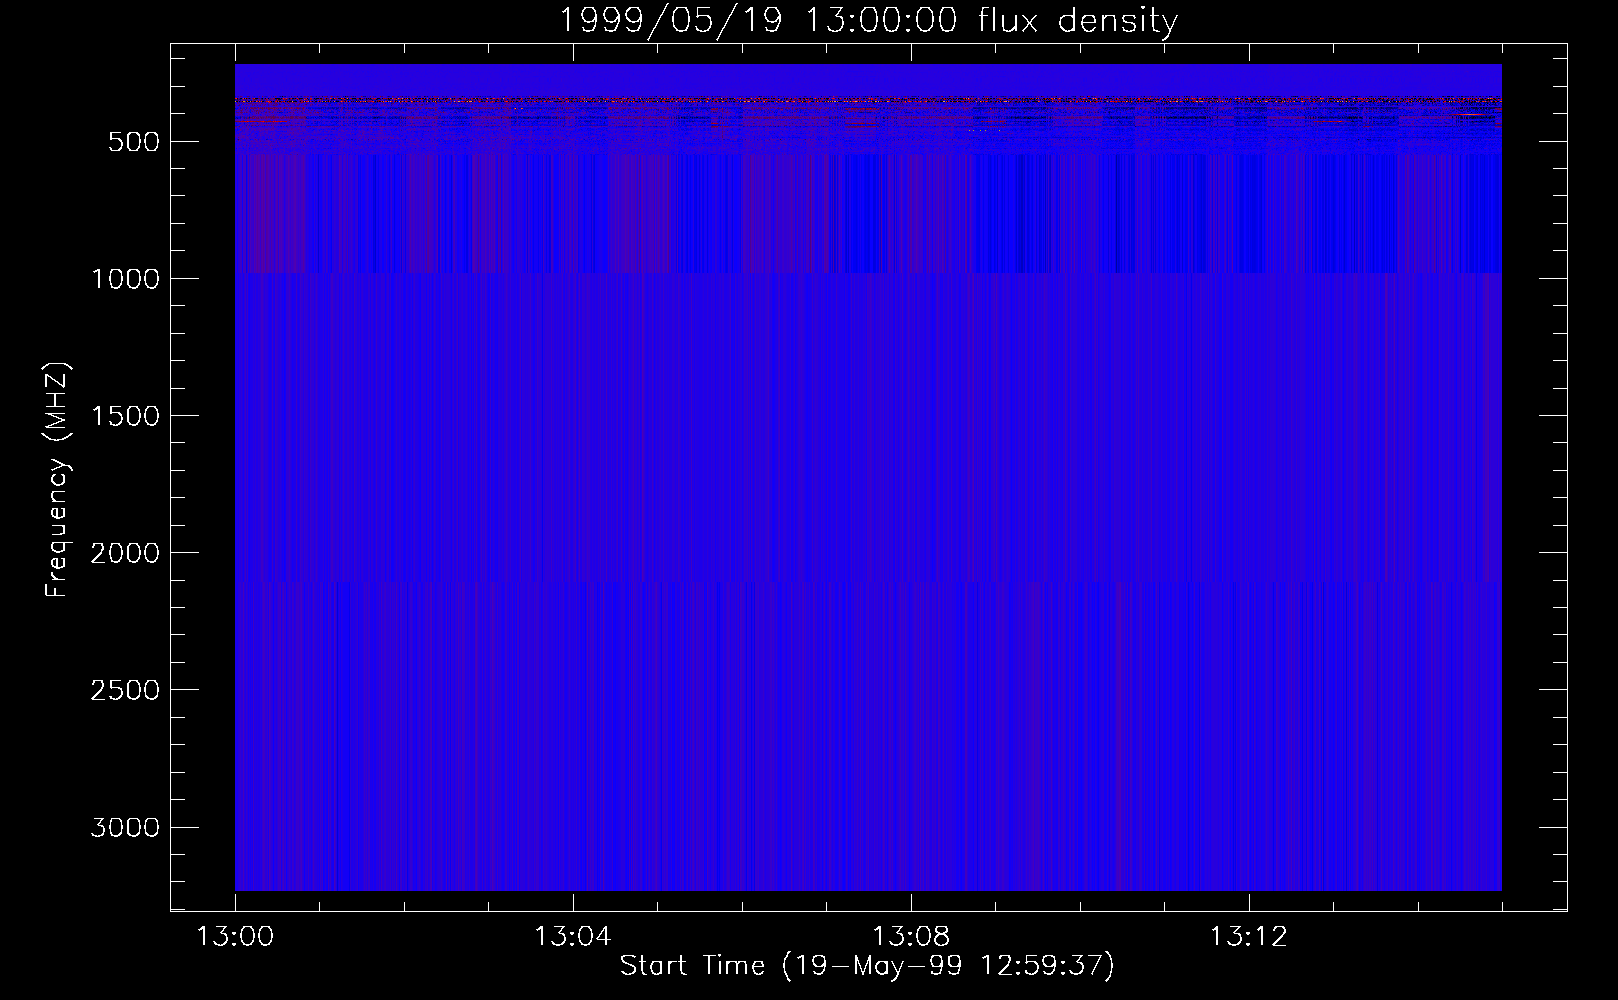
Task: Click the spectrogram flux density image
Action: tap(868, 477)
